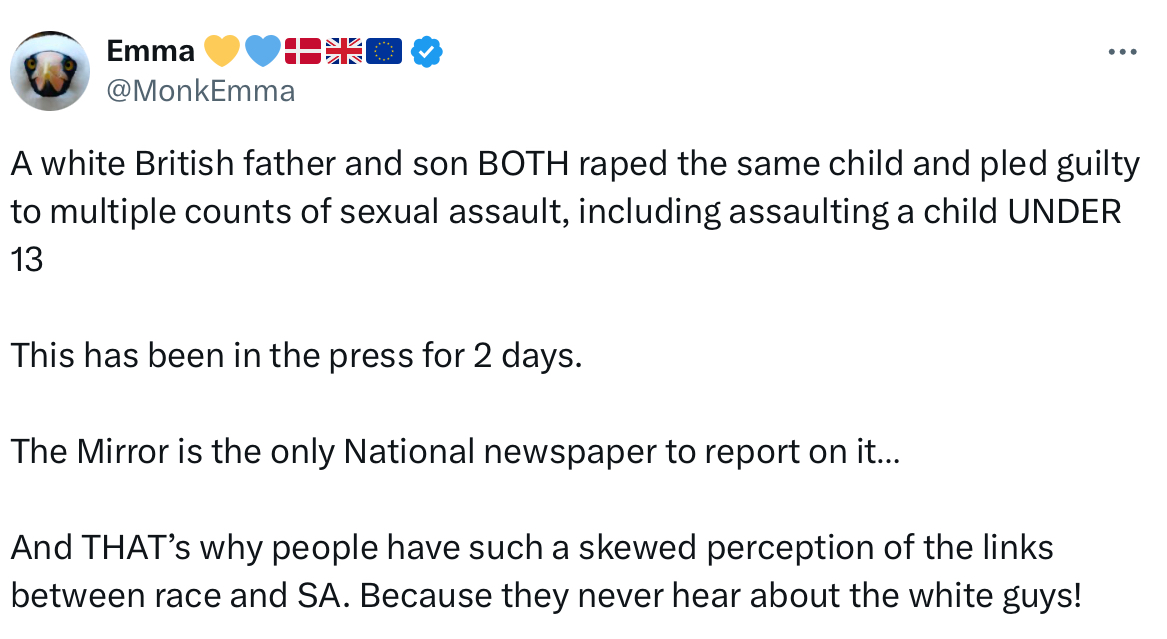1167x639 pixels.
Task: Click the number 13 in the tweet
Action: pyautogui.click(x=27, y=261)
